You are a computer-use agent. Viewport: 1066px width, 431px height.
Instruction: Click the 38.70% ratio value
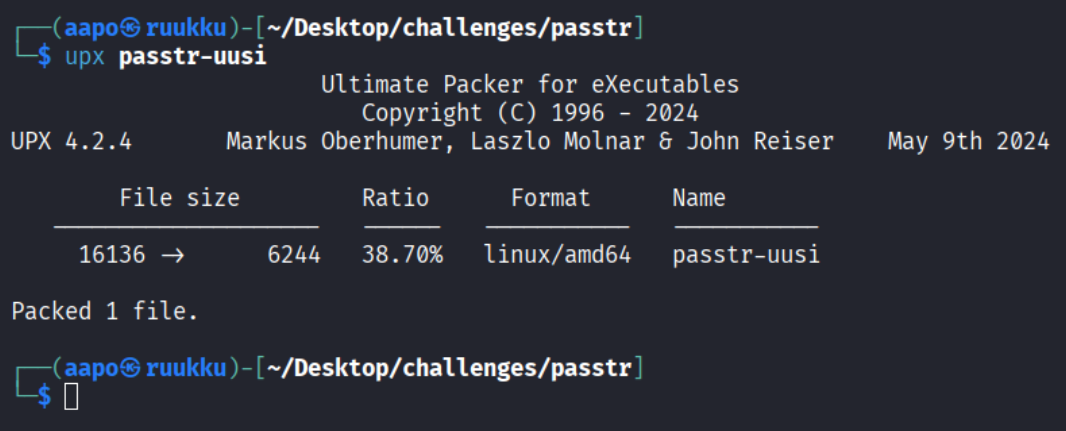tap(402, 255)
